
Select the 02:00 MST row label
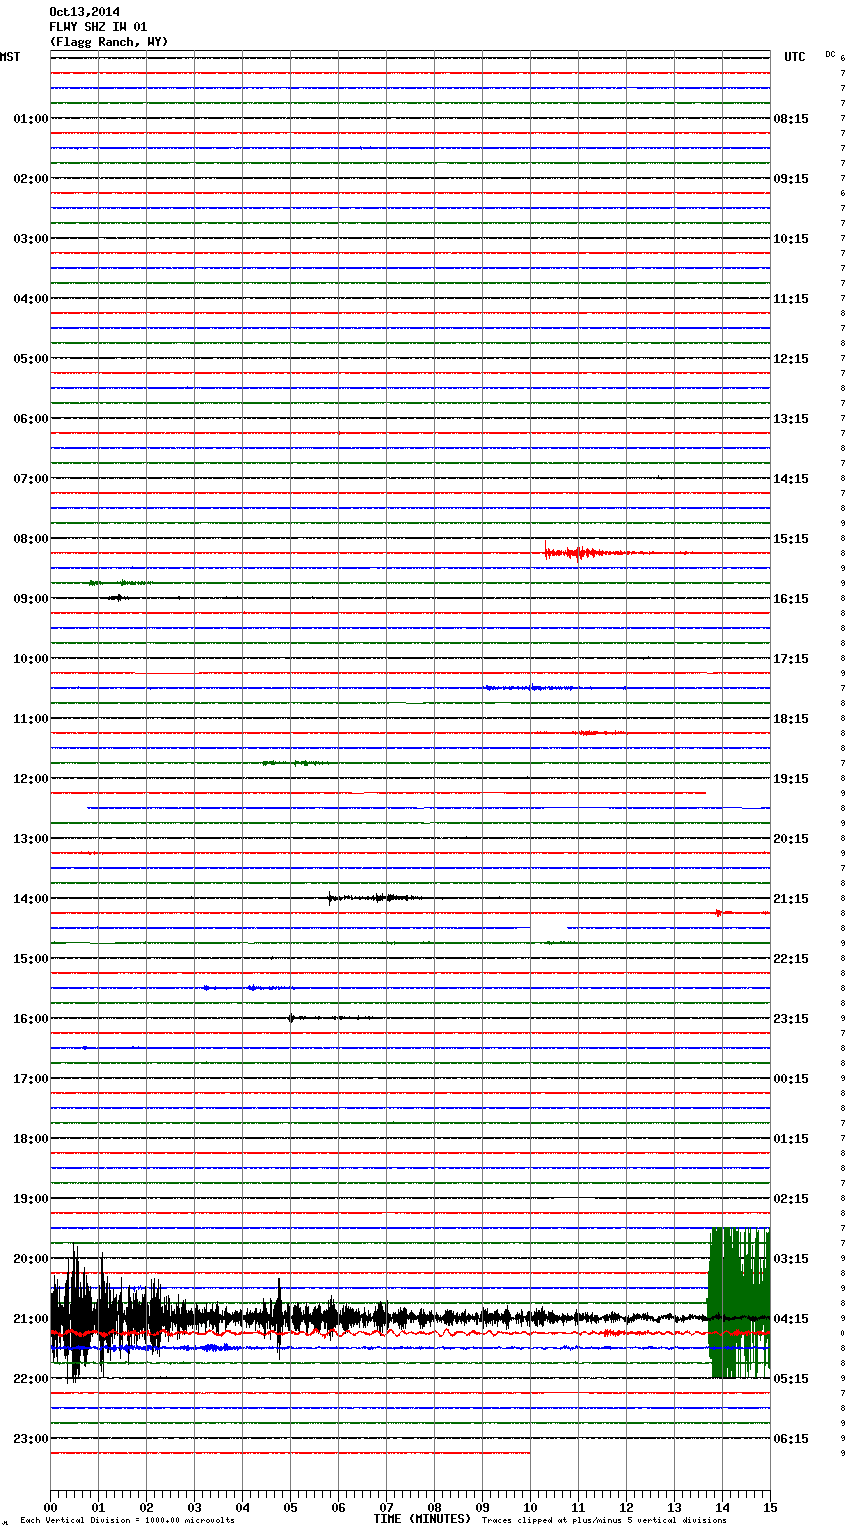[x=30, y=179]
